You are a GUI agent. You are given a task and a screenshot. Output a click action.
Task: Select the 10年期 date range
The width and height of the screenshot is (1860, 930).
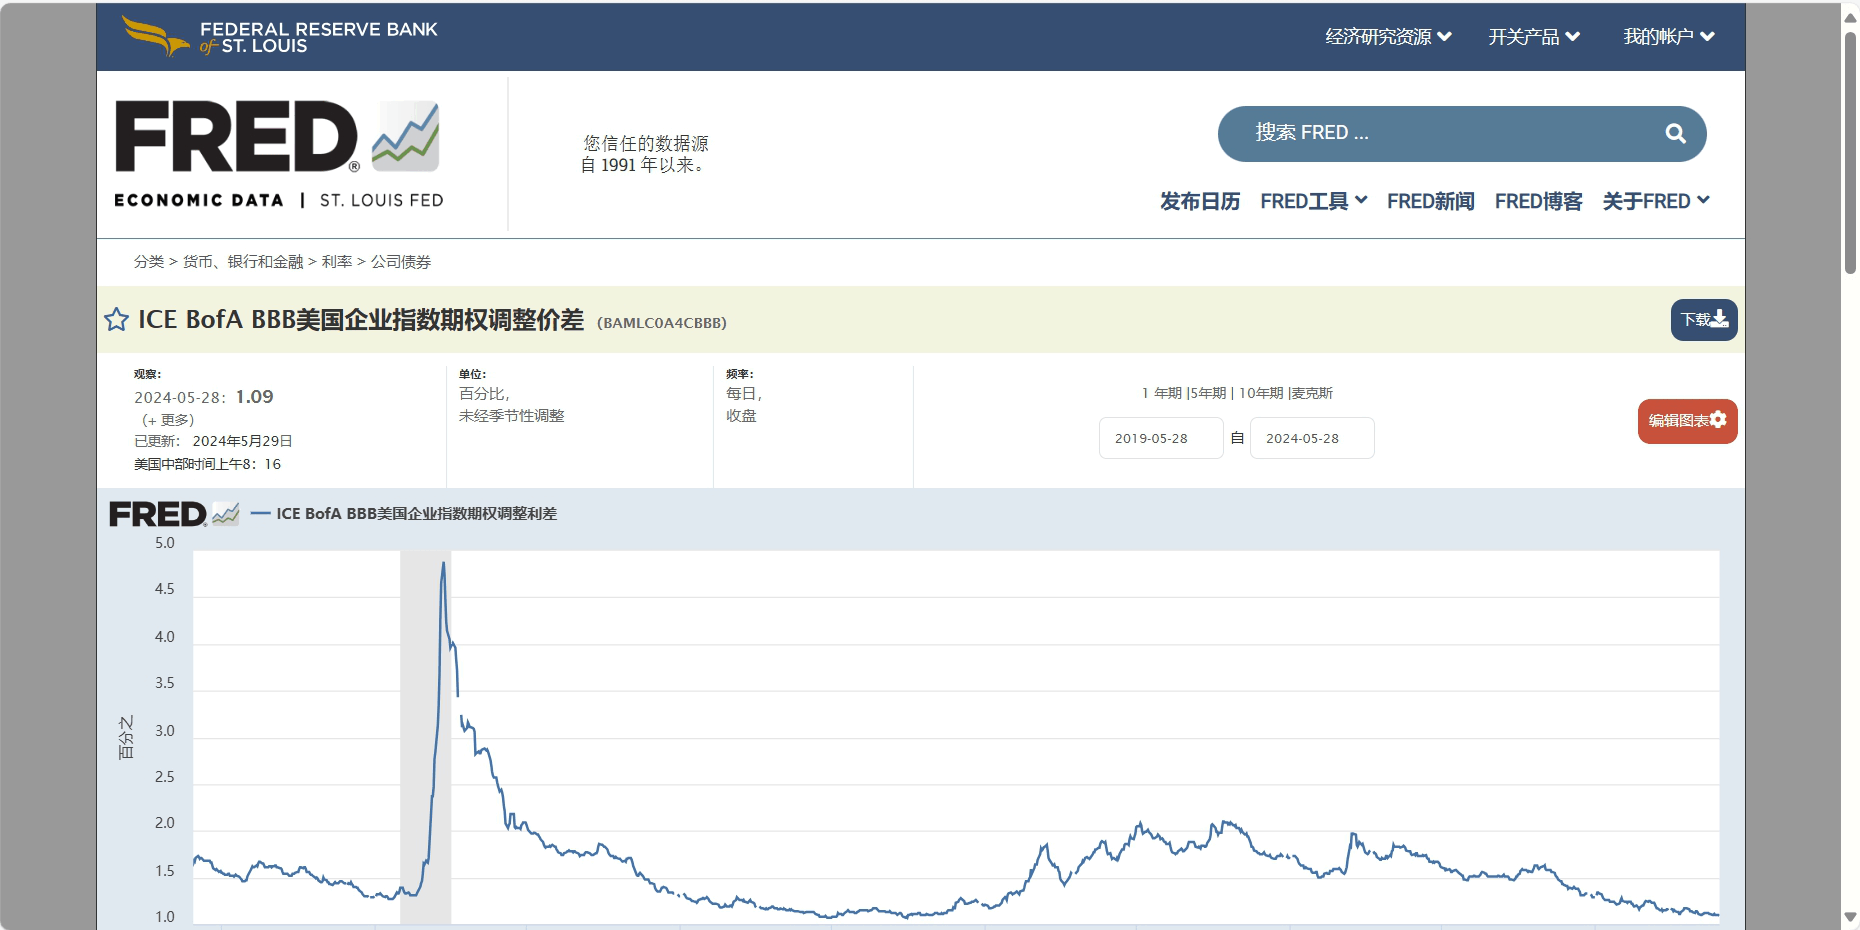[x=1261, y=393]
